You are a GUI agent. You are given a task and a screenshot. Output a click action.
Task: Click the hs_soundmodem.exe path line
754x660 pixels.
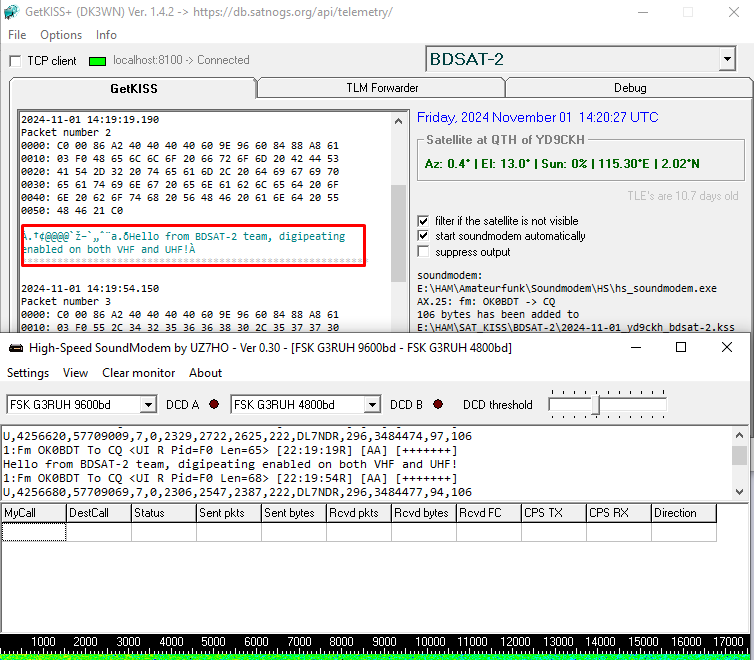566,288
